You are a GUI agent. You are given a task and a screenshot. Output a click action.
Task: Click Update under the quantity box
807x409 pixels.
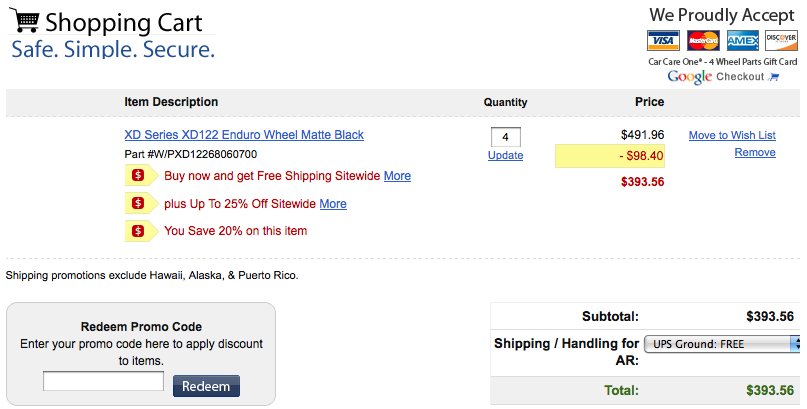coord(505,155)
